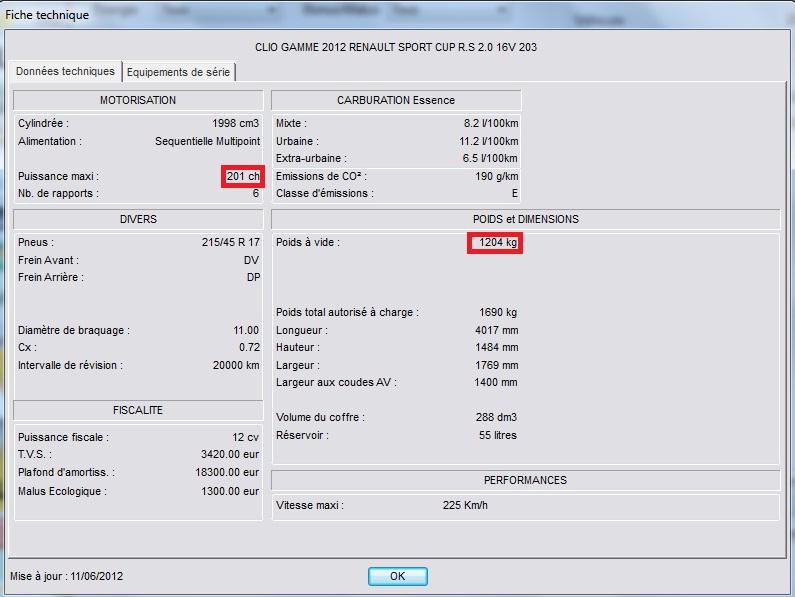795x597 pixels.
Task: Click the Pneus label
Action: [35, 242]
